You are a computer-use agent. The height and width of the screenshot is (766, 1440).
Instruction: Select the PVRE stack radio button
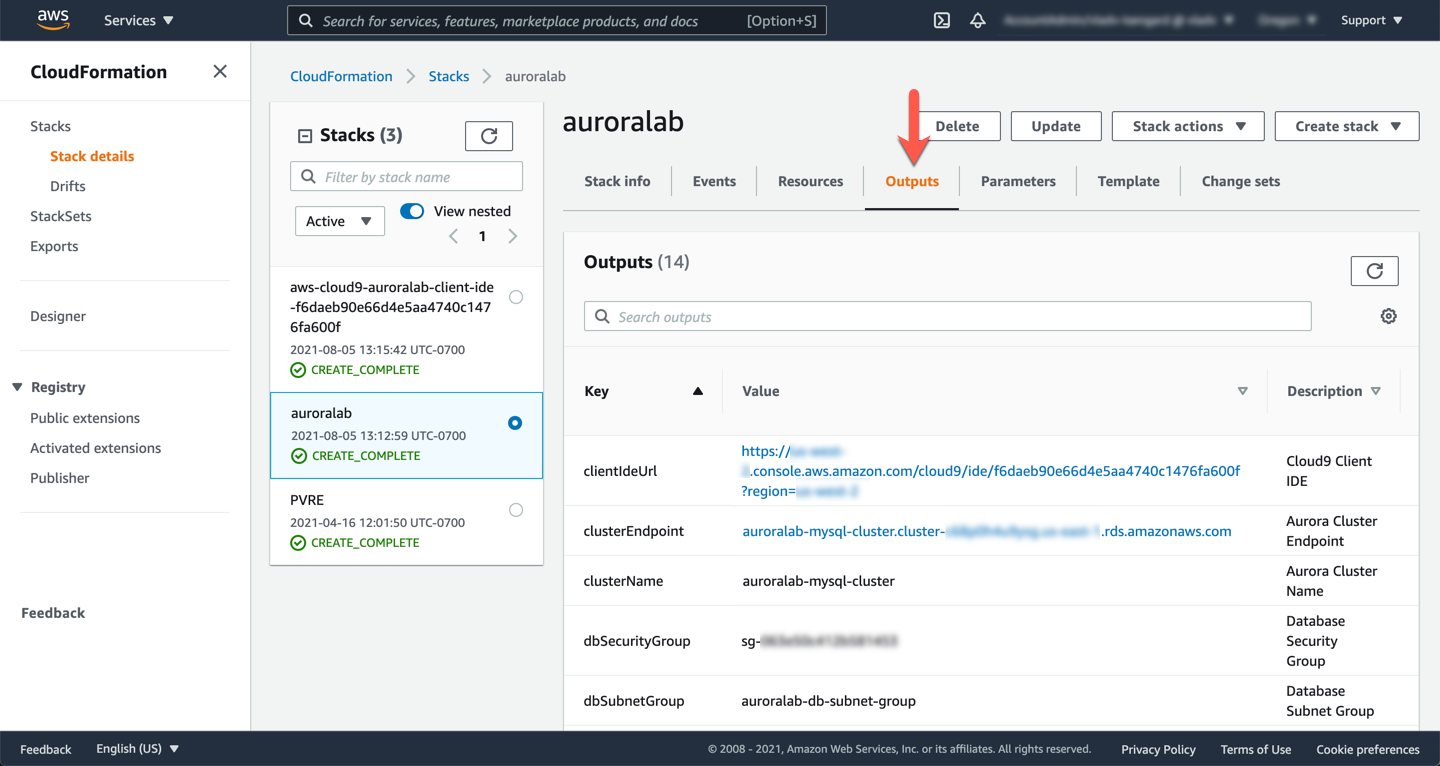[x=516, y=510]
